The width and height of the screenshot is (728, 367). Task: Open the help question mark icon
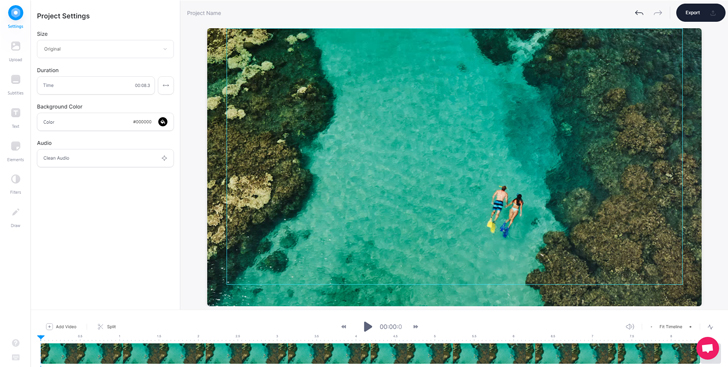click(15, 343)
